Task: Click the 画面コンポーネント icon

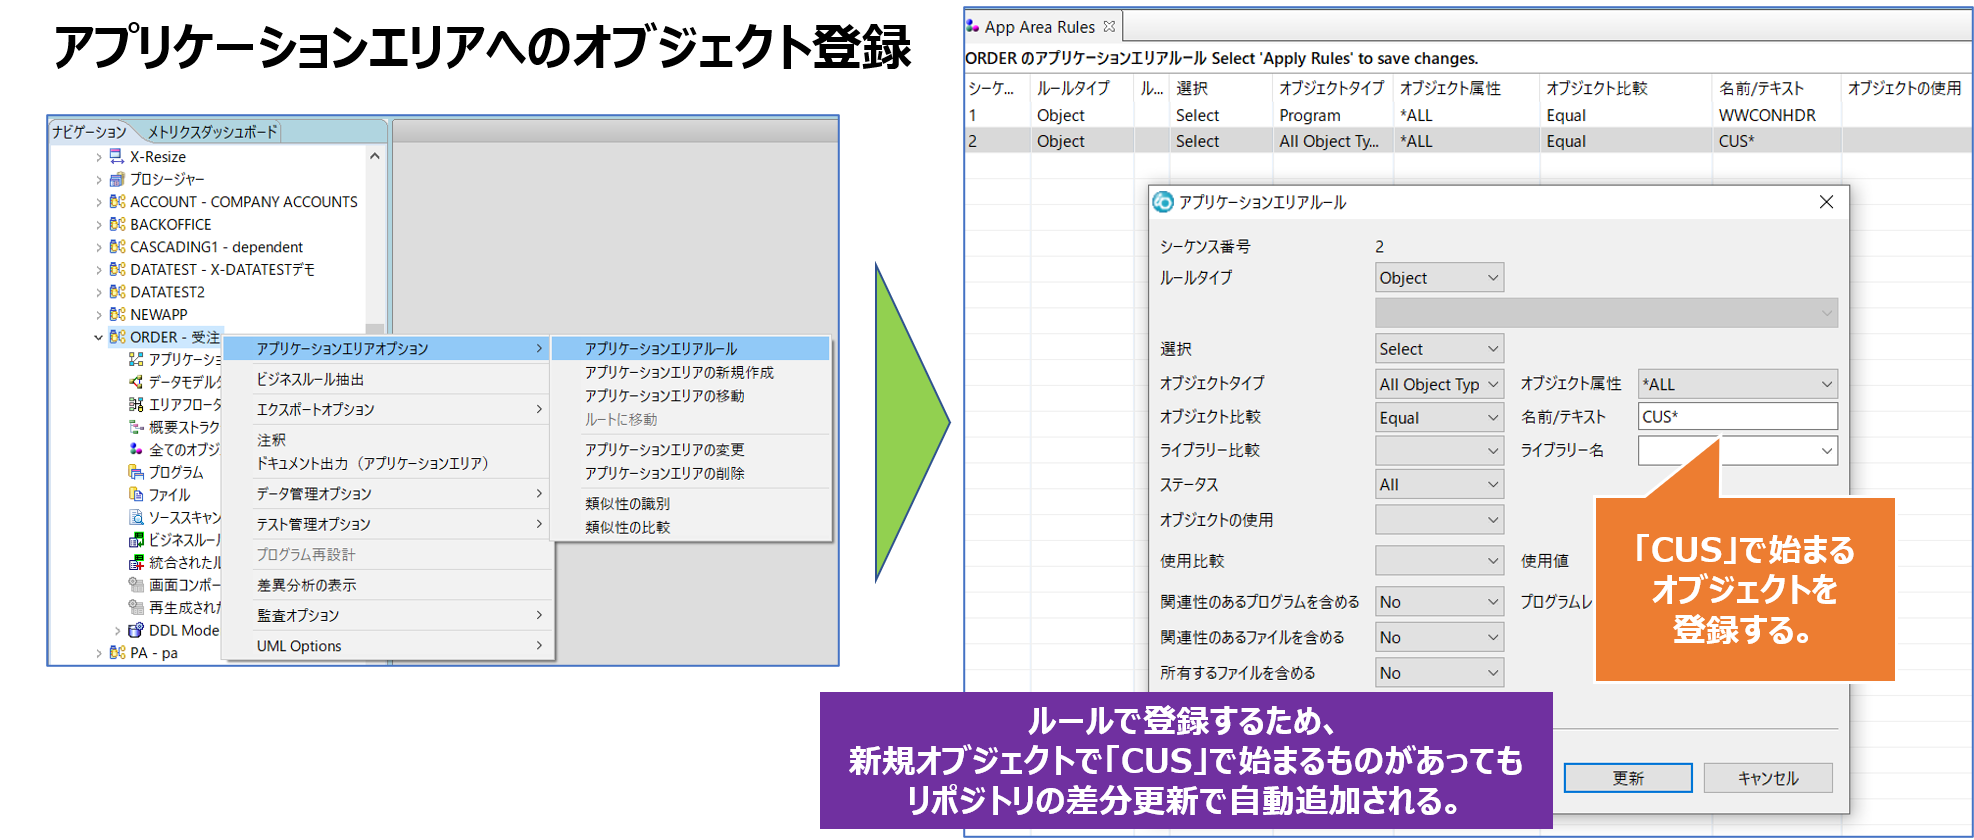Action: point(136,585)
